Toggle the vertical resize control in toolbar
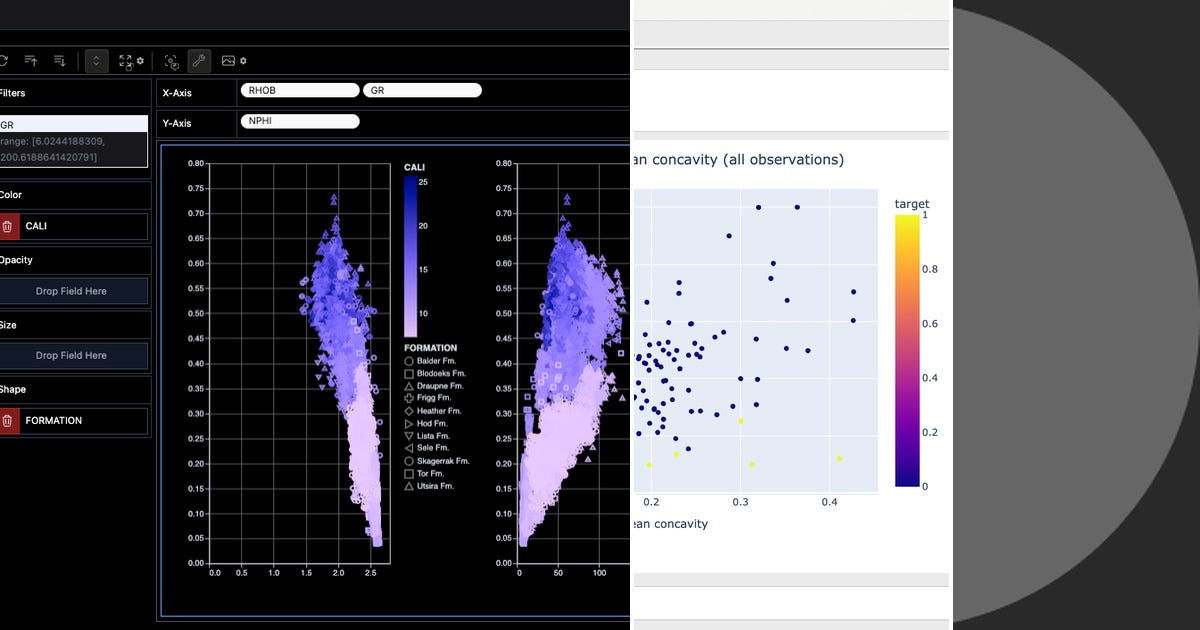The image size is (1200, 630). 96,60
